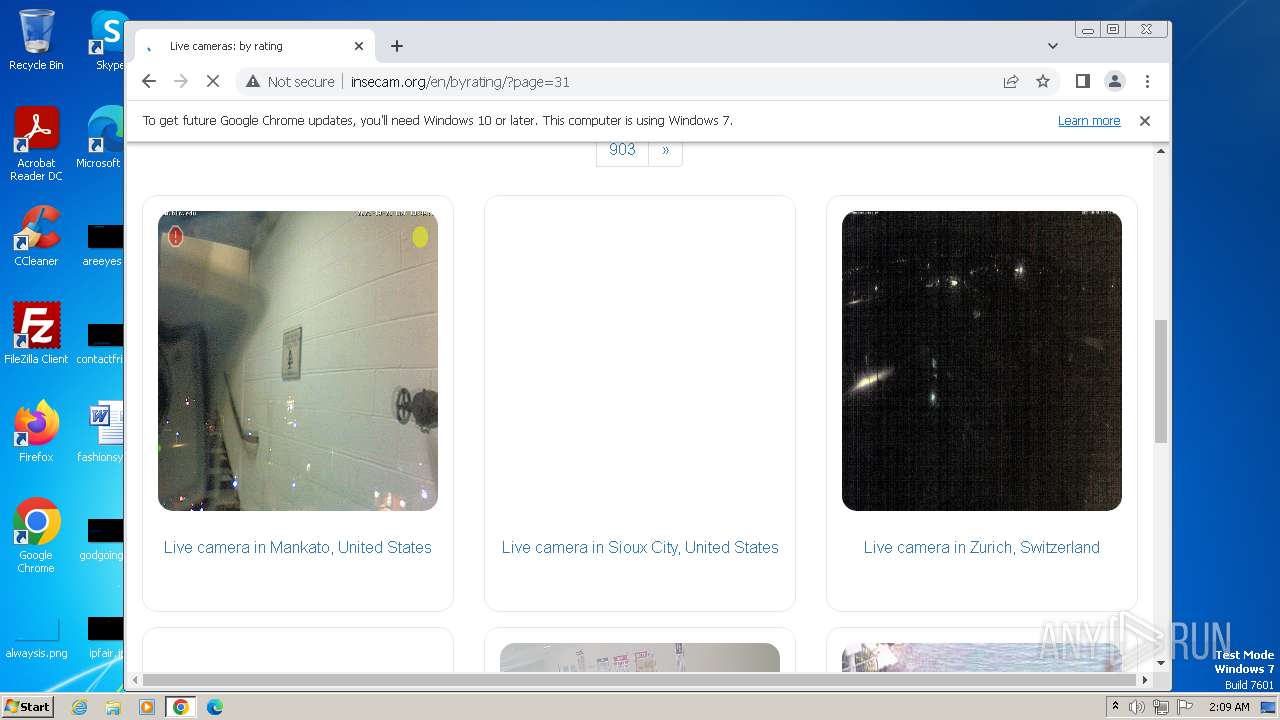Open Windows Media Player in taskbar
Viewport: 1280px width, 720px height.
[147, 707]
